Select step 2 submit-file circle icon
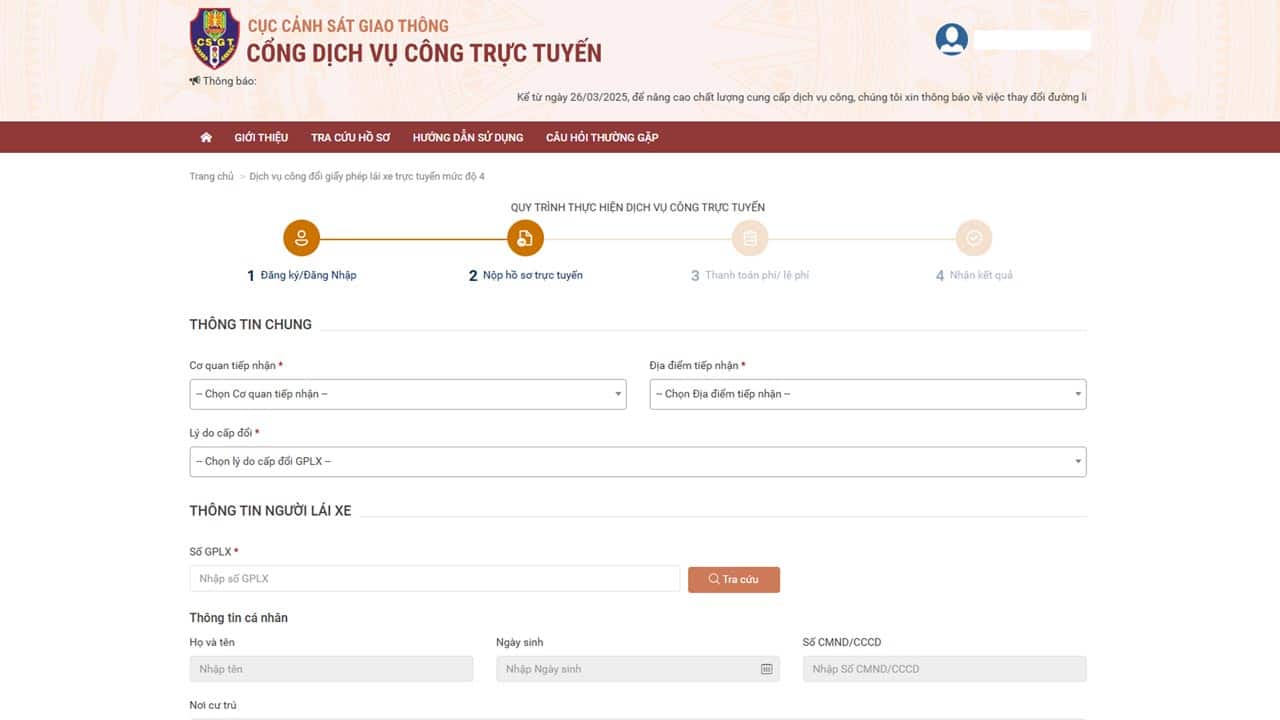This screenshot has width=1280, height=720. pyautogui.click(x=525, y=238)
